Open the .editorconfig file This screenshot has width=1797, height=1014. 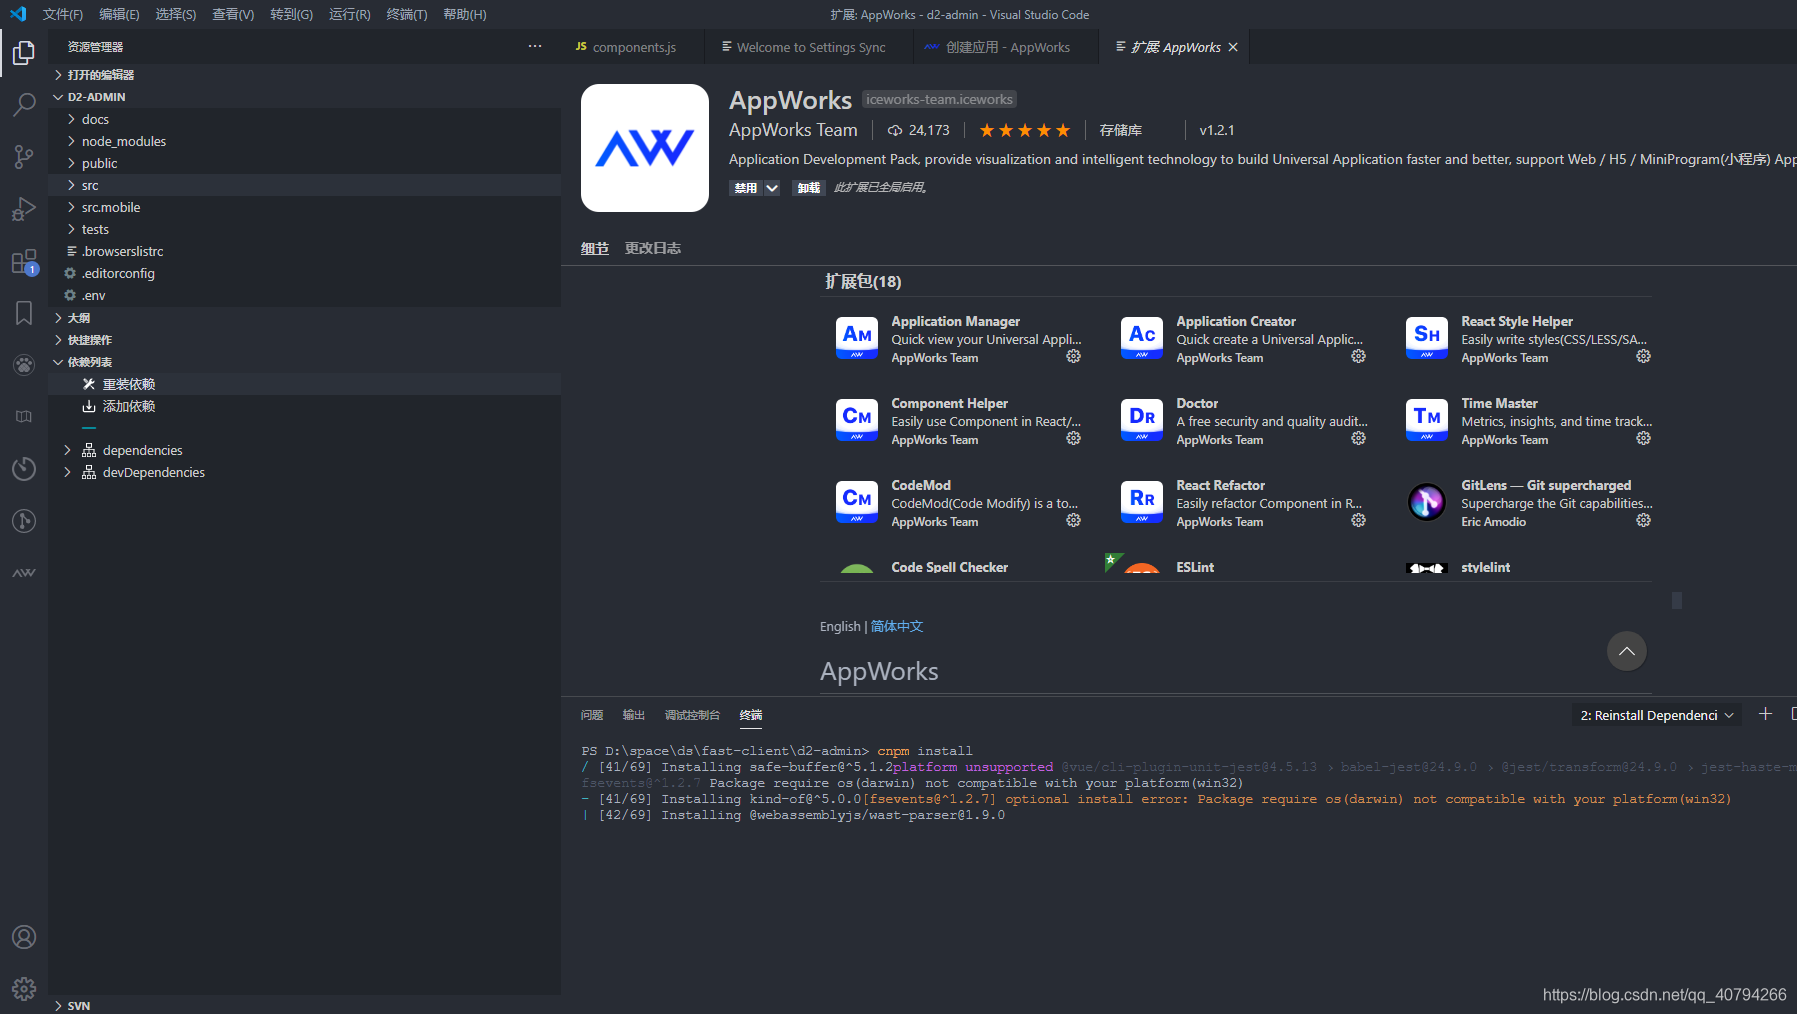pos(304,273)
